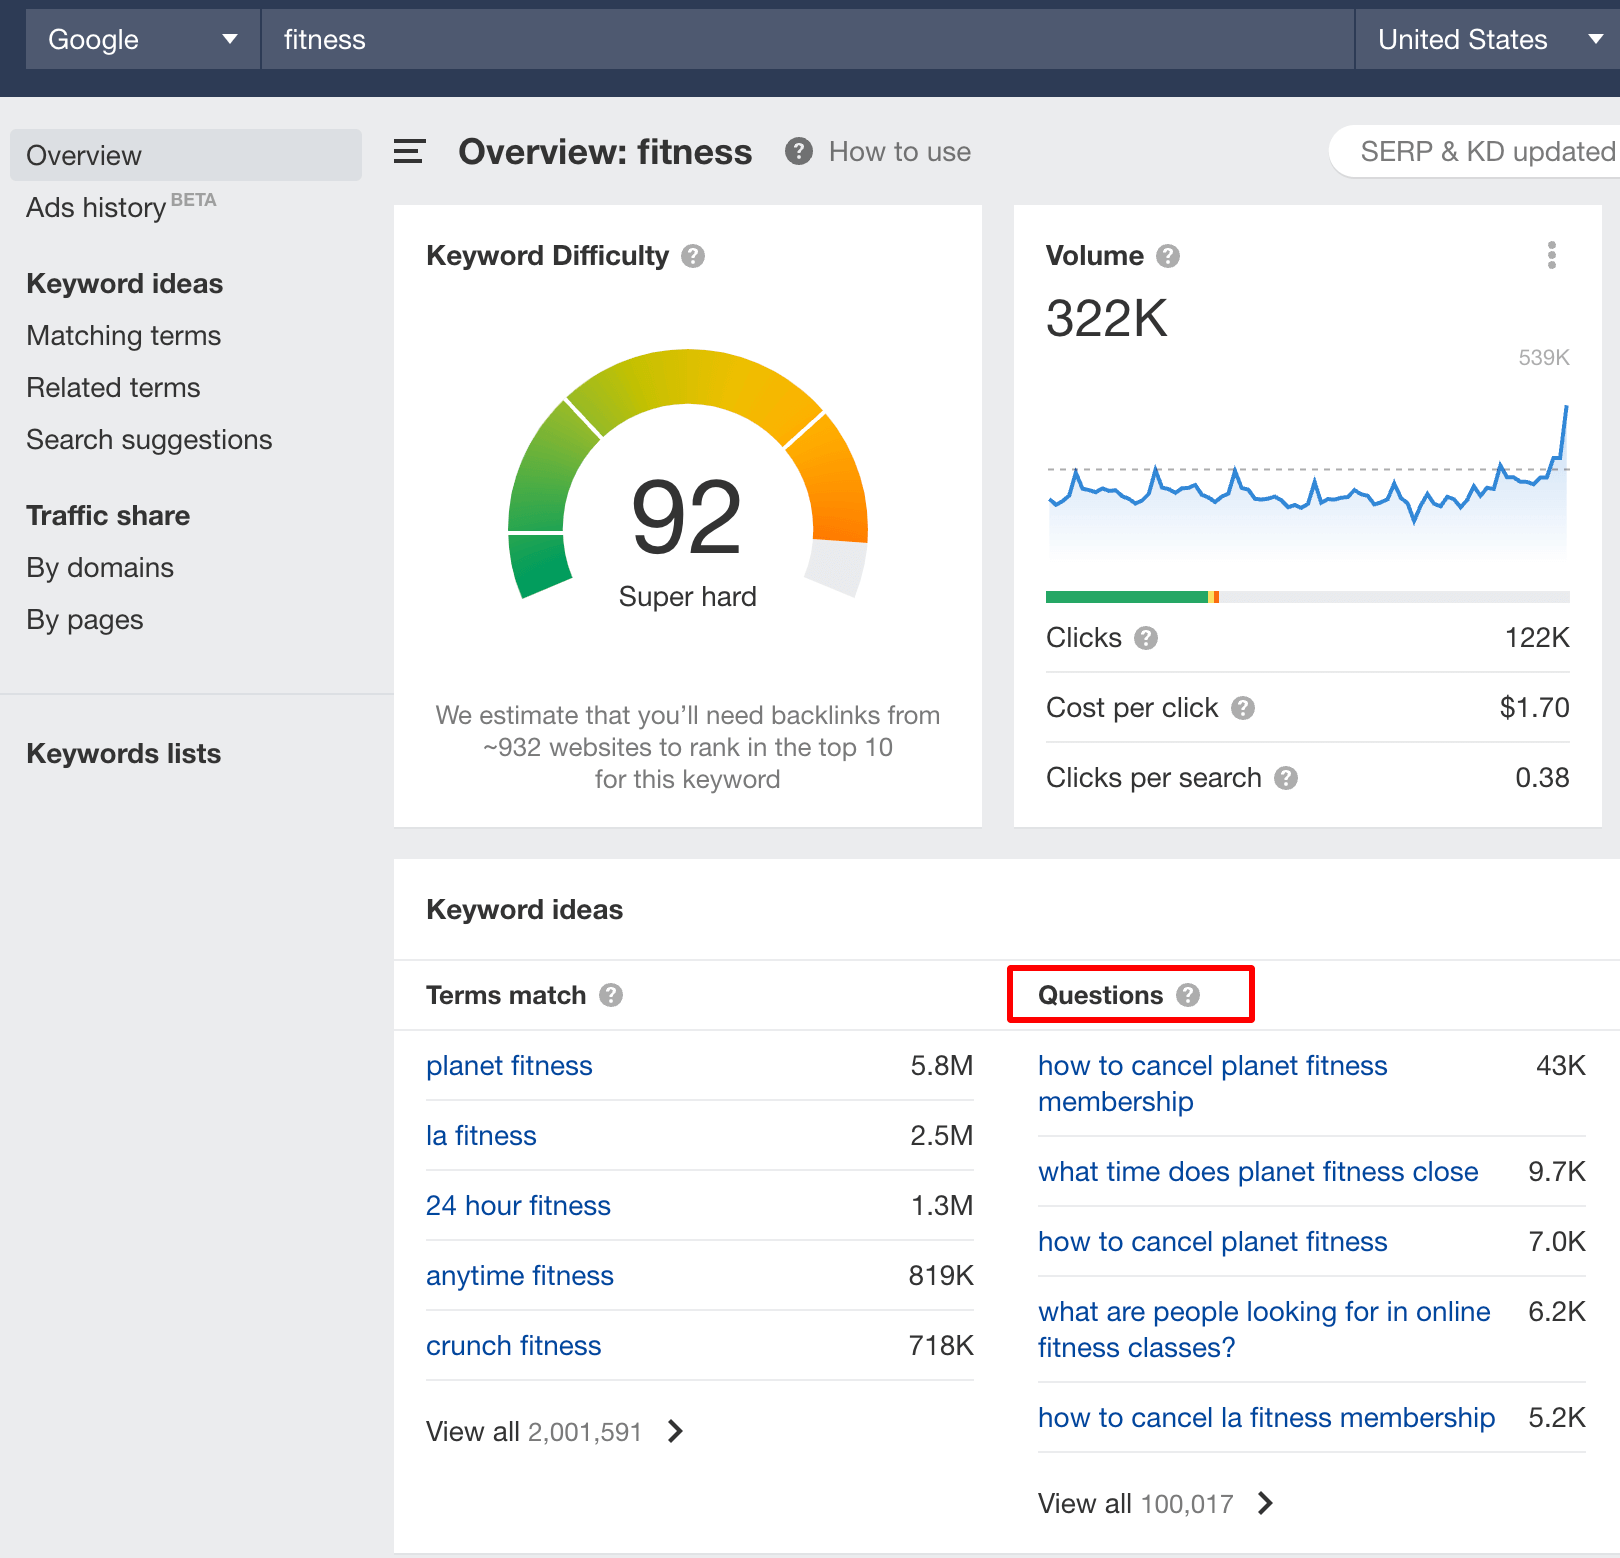
Task: Click the arrow next to View all 100,017
Action: [1265, 1504]
